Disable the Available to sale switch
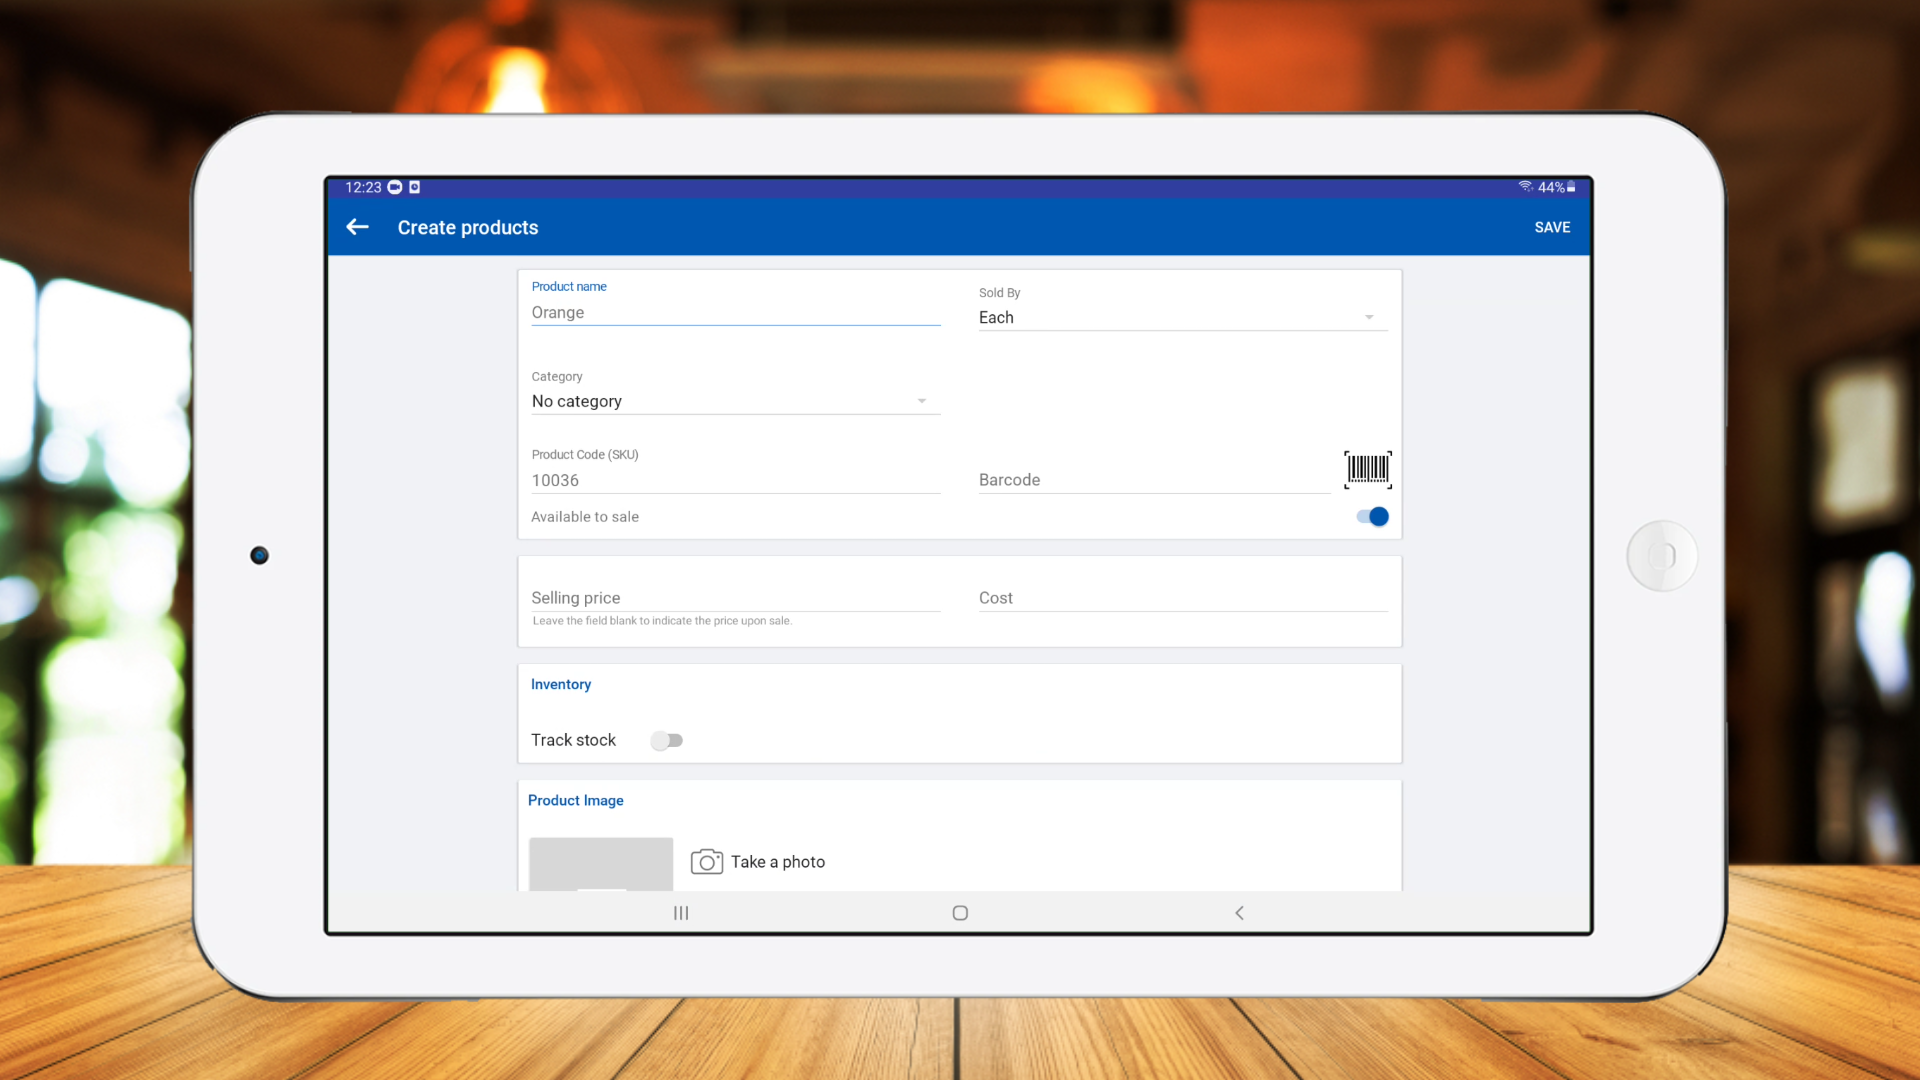Screen dimensions: 1920x1080 [1372, 517]
